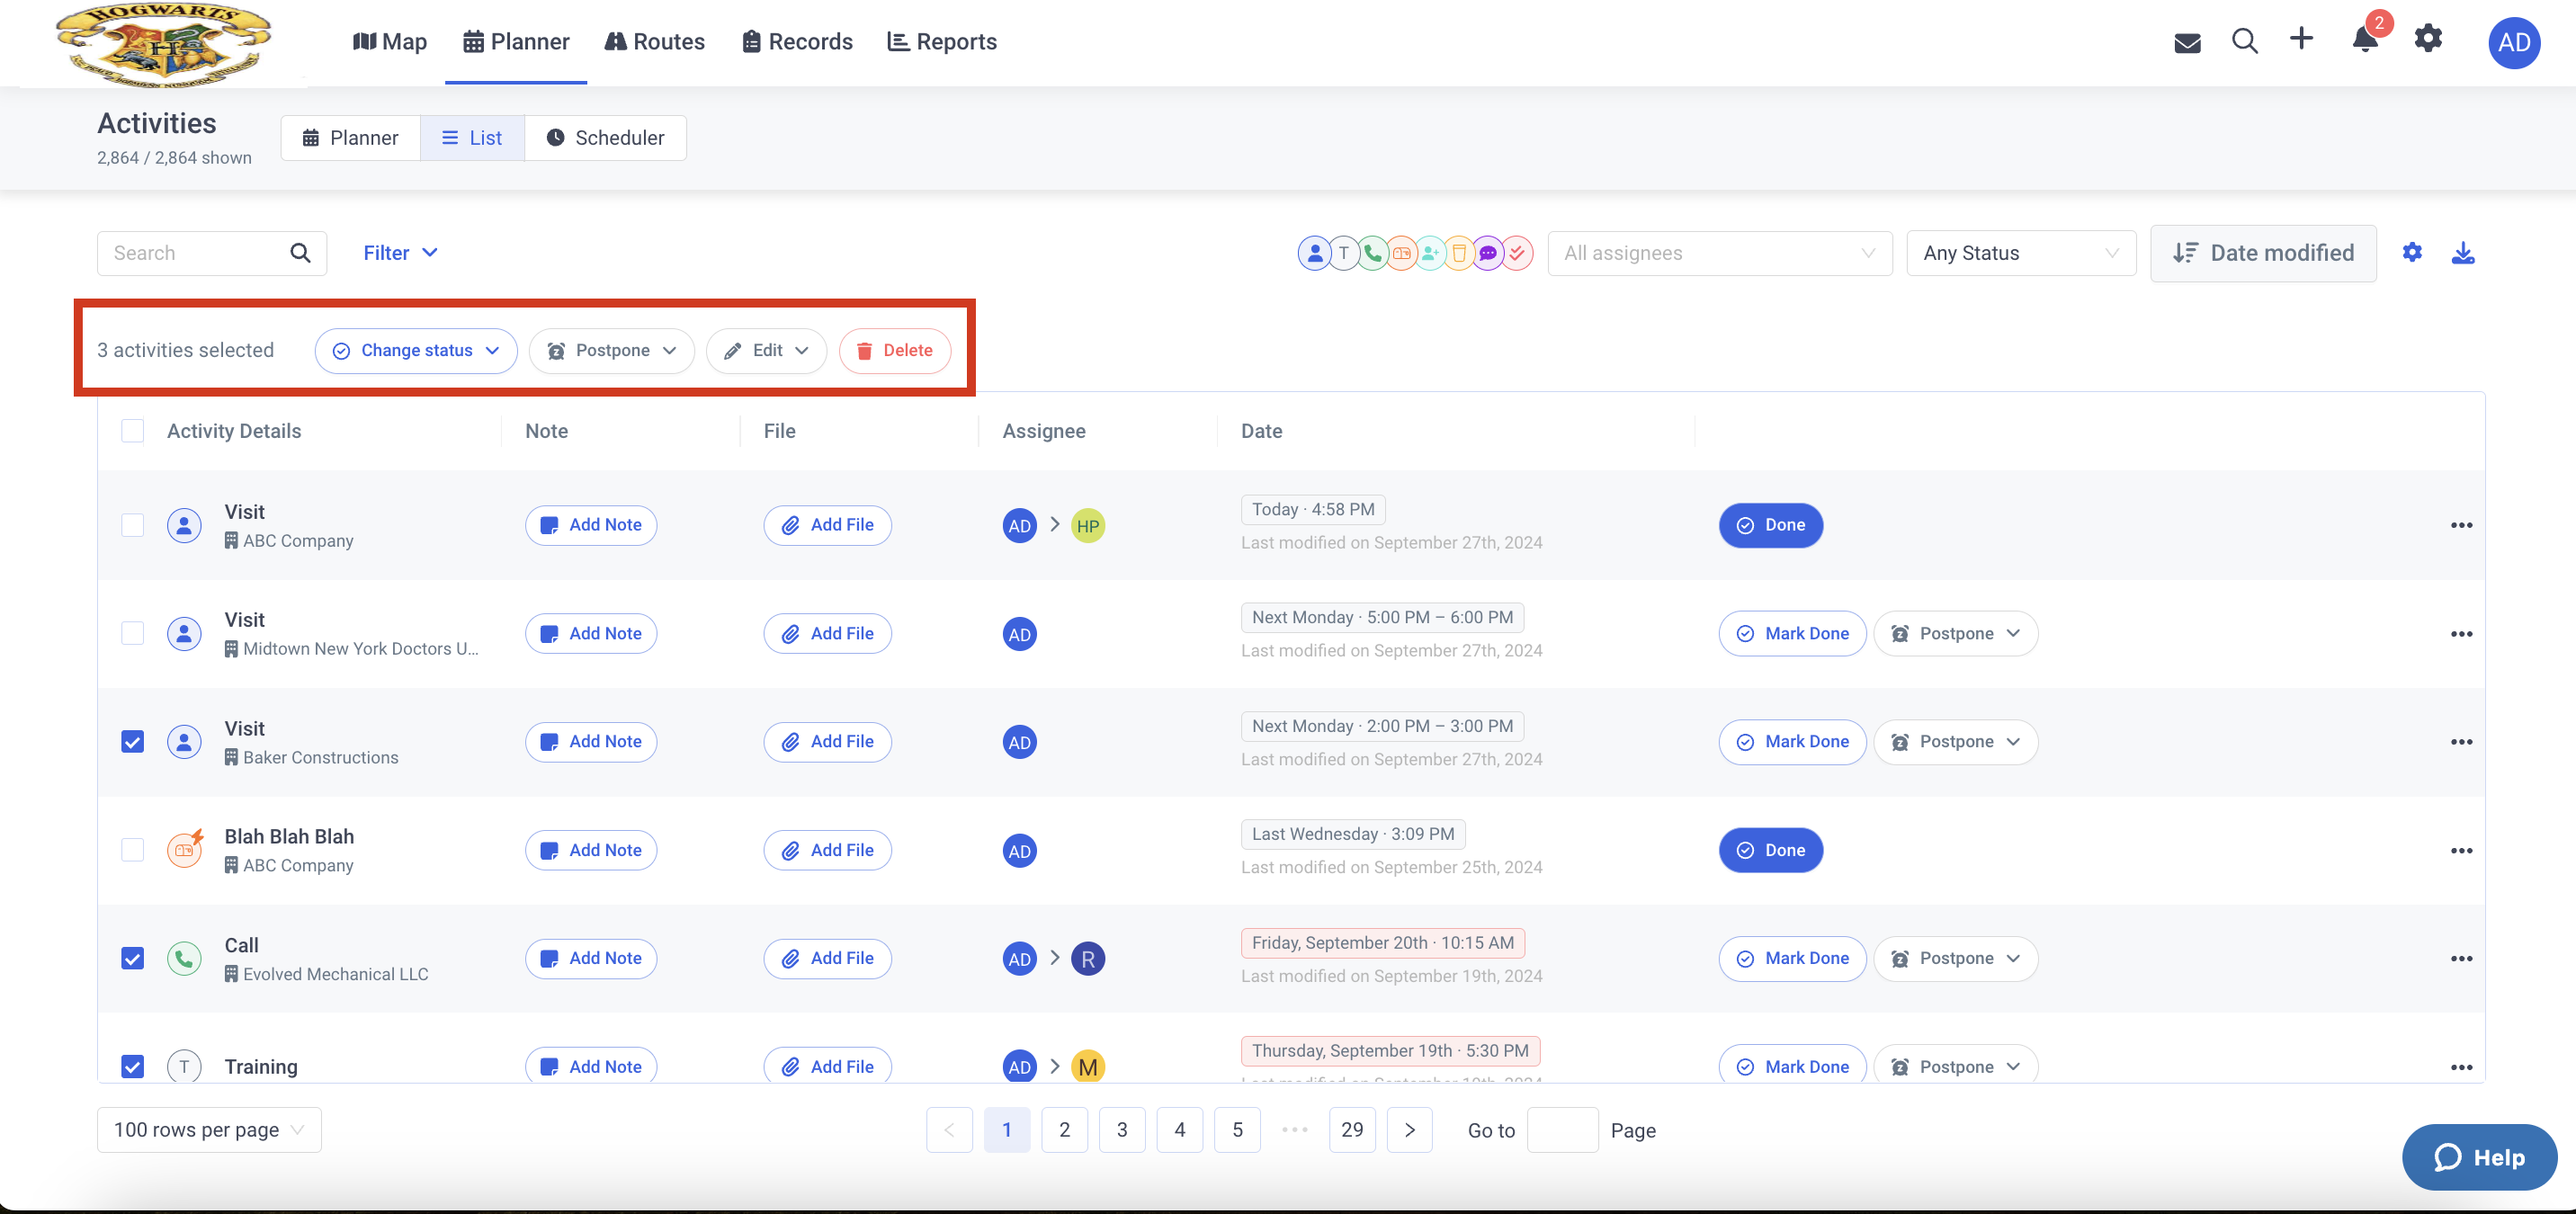2576x1214 pixels.
Task: Check the Blah Blah Blah row checkbox
Action: tap(132, 850)
